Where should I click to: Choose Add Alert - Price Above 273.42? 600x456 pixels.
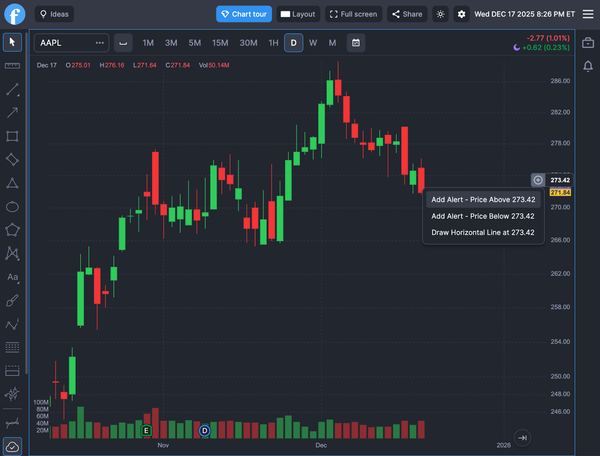(x=482, y=199)
